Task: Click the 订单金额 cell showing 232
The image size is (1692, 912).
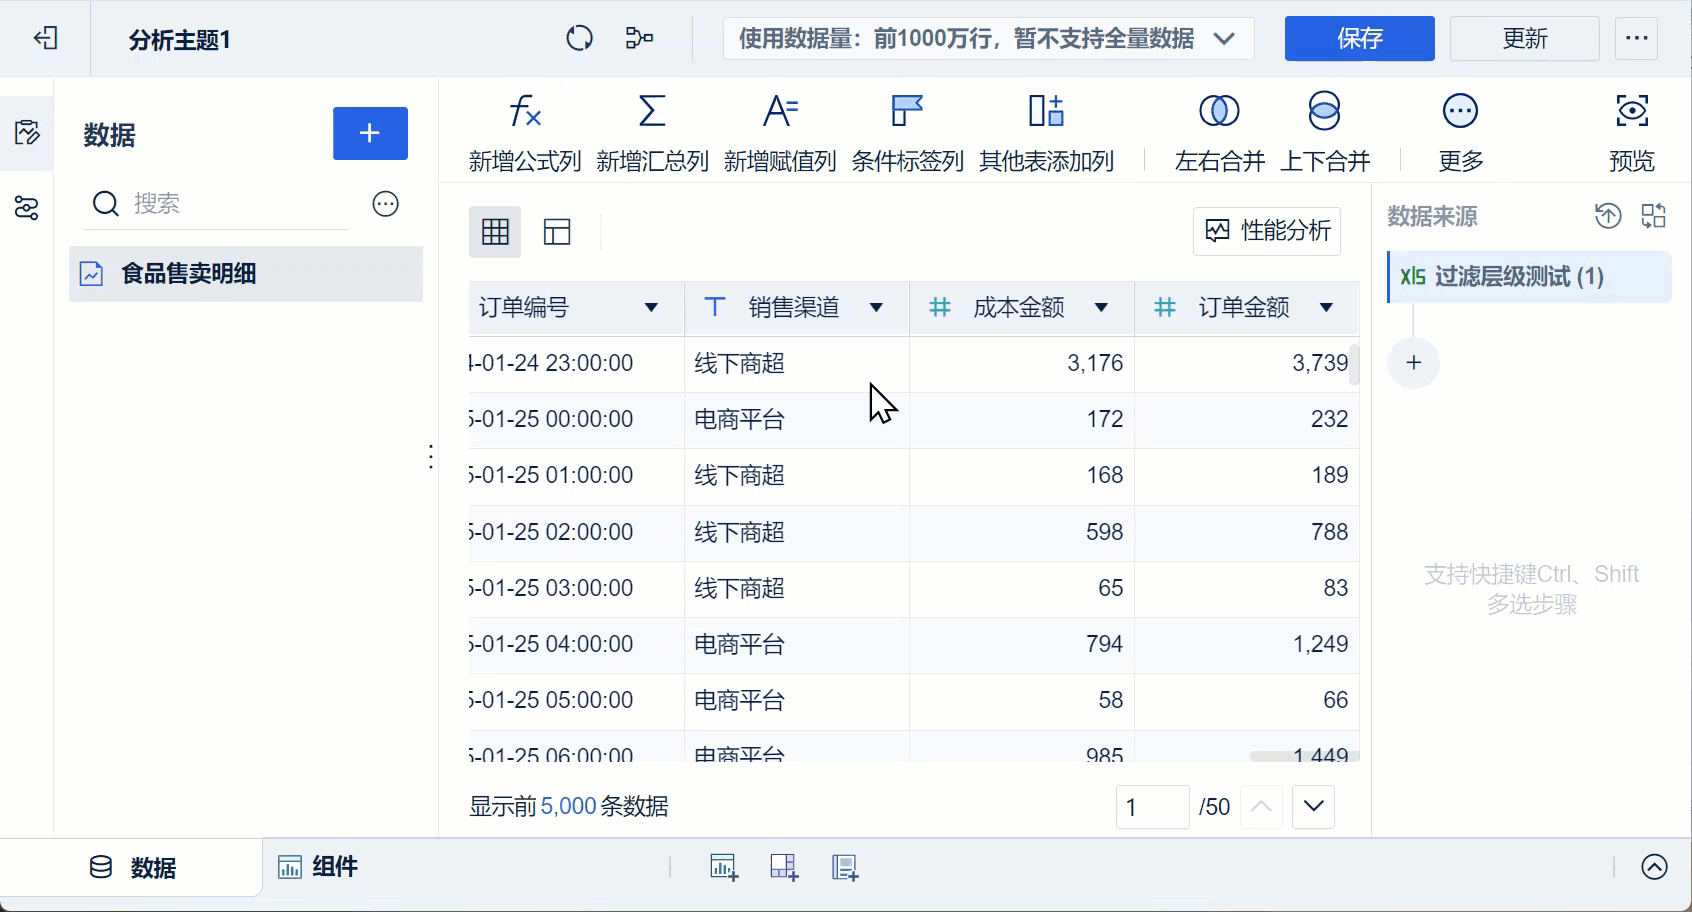Action: click(1247, 420)
